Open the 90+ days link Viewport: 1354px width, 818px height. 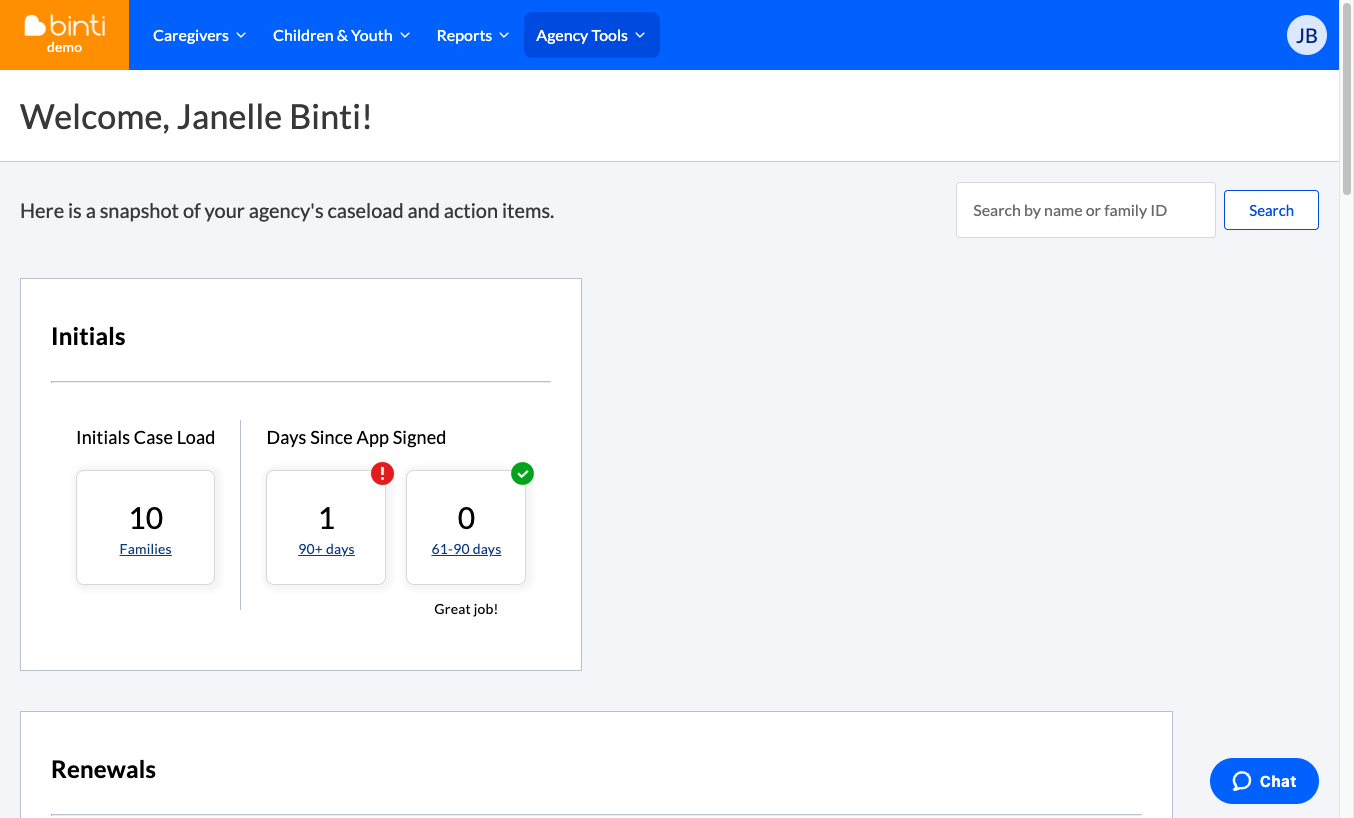tap(326, 549)
